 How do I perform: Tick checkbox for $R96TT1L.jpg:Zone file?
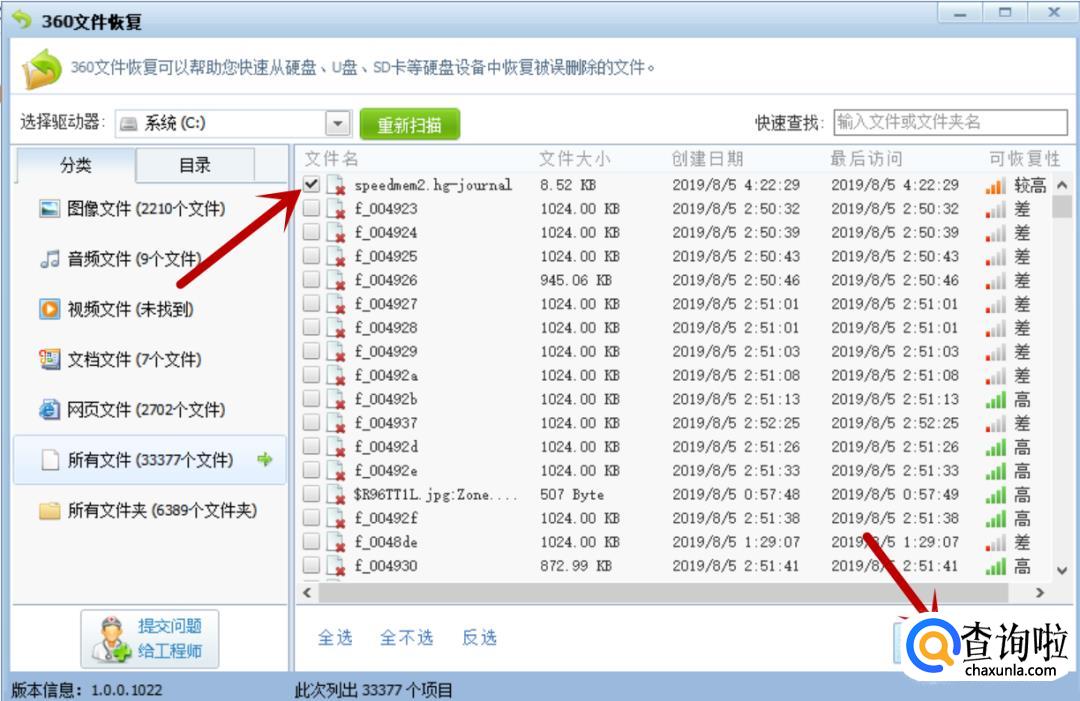311,493
